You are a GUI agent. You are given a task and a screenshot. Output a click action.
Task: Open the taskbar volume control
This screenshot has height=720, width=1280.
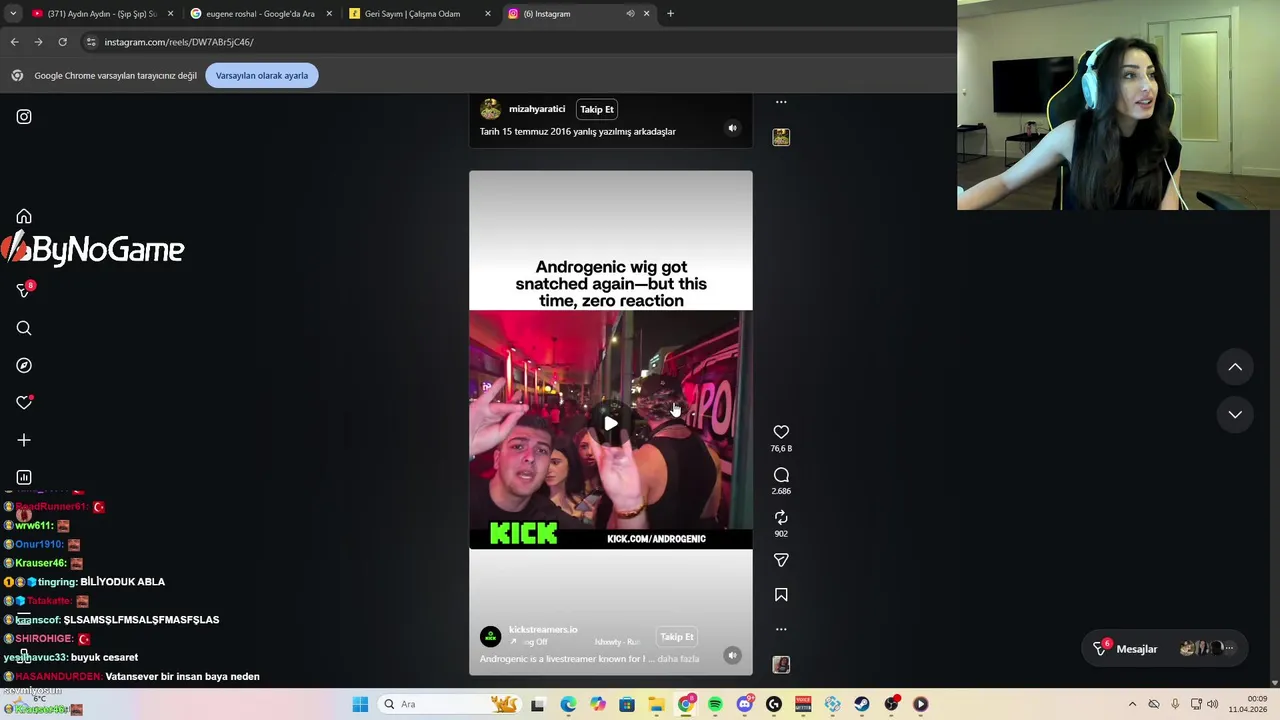(x=1212, y=704)
